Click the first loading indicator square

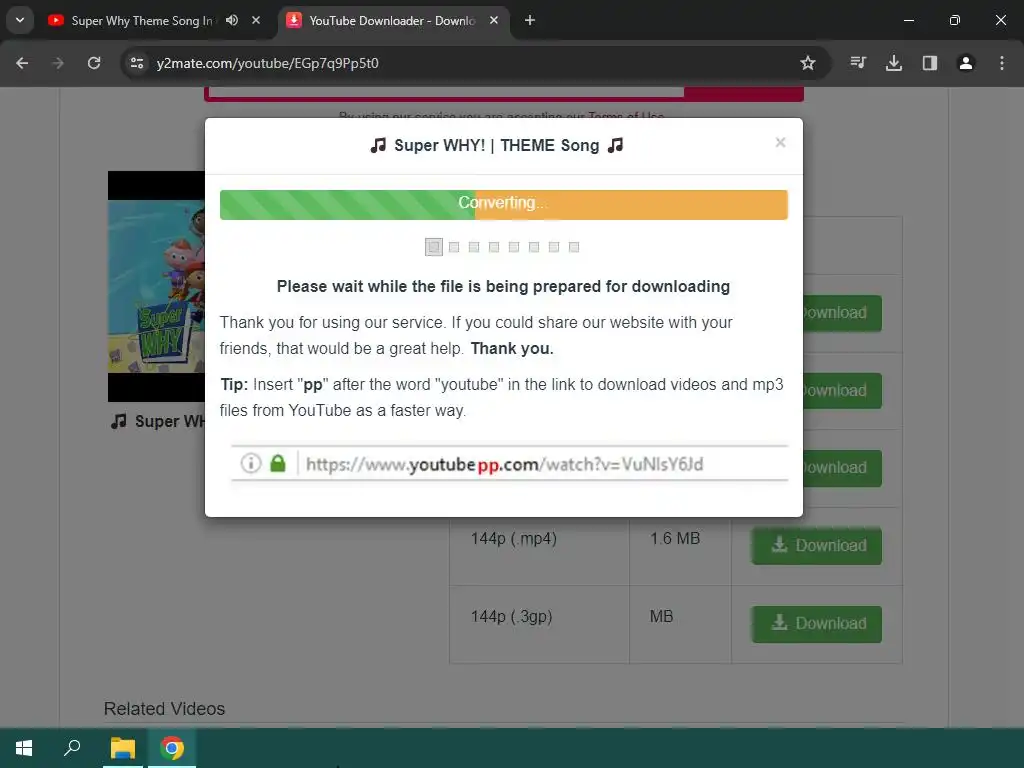pyautogui.click(x=434, y=247)
